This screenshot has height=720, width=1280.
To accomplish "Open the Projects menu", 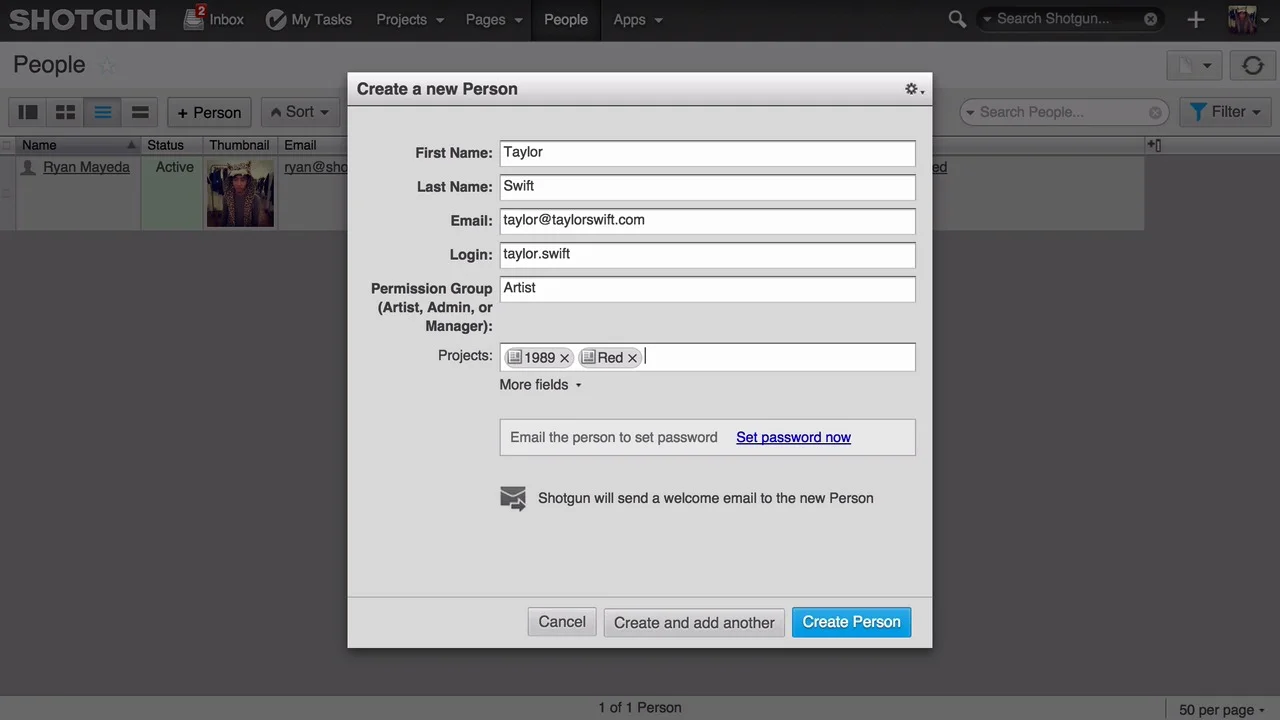I will coord(410,19).
